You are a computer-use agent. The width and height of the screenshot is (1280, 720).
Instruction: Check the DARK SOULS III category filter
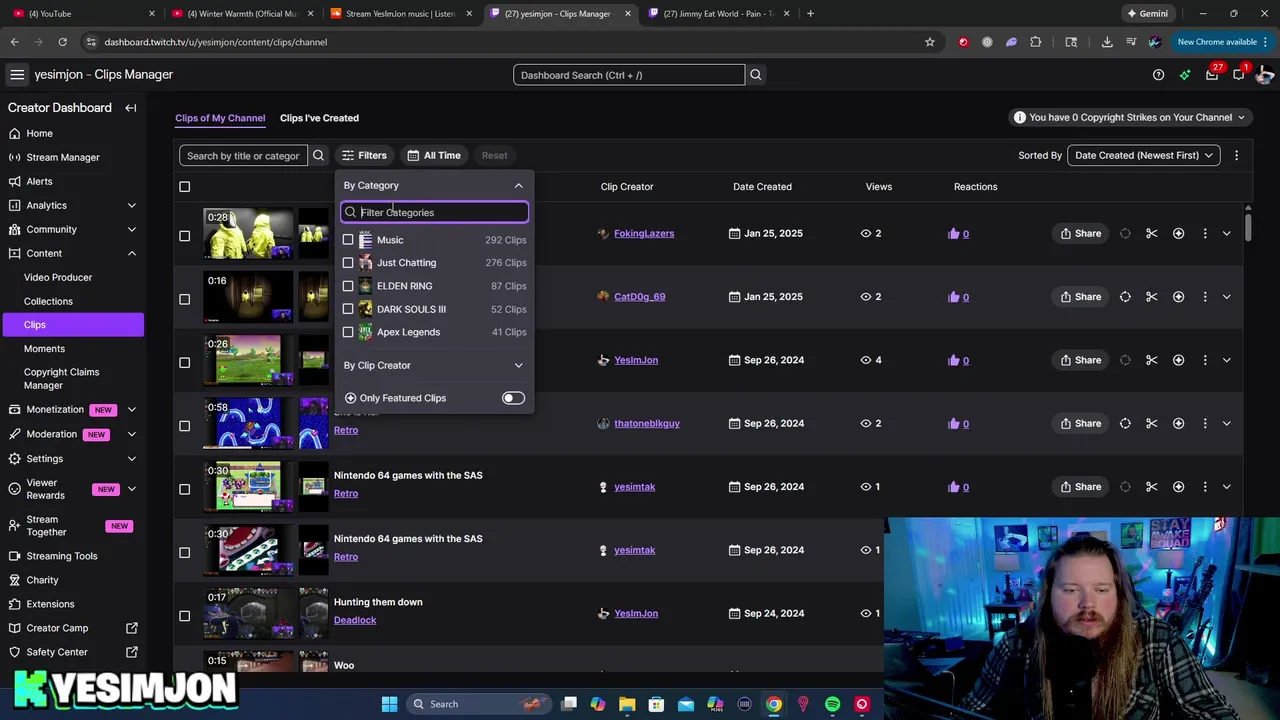(x=348, y=309)
